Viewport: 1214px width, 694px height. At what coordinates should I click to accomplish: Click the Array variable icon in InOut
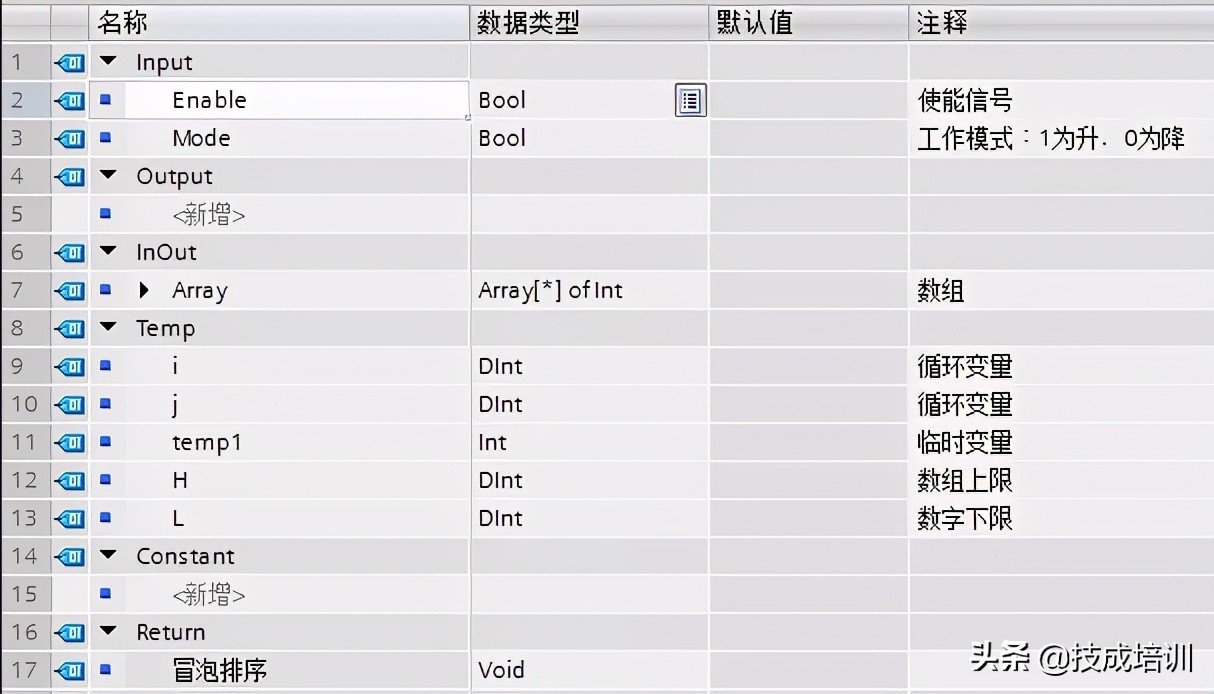(68, 290)
